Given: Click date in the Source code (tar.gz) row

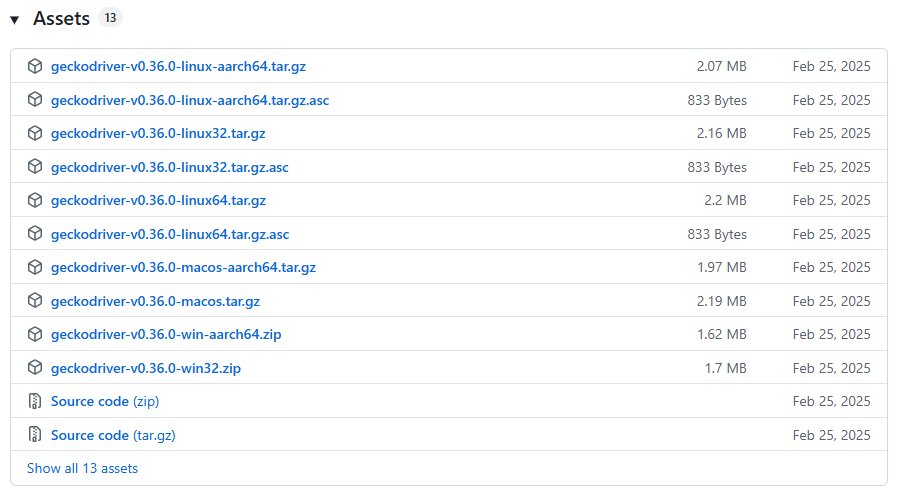Looking at the screenshot, I should tap(831, 435).
